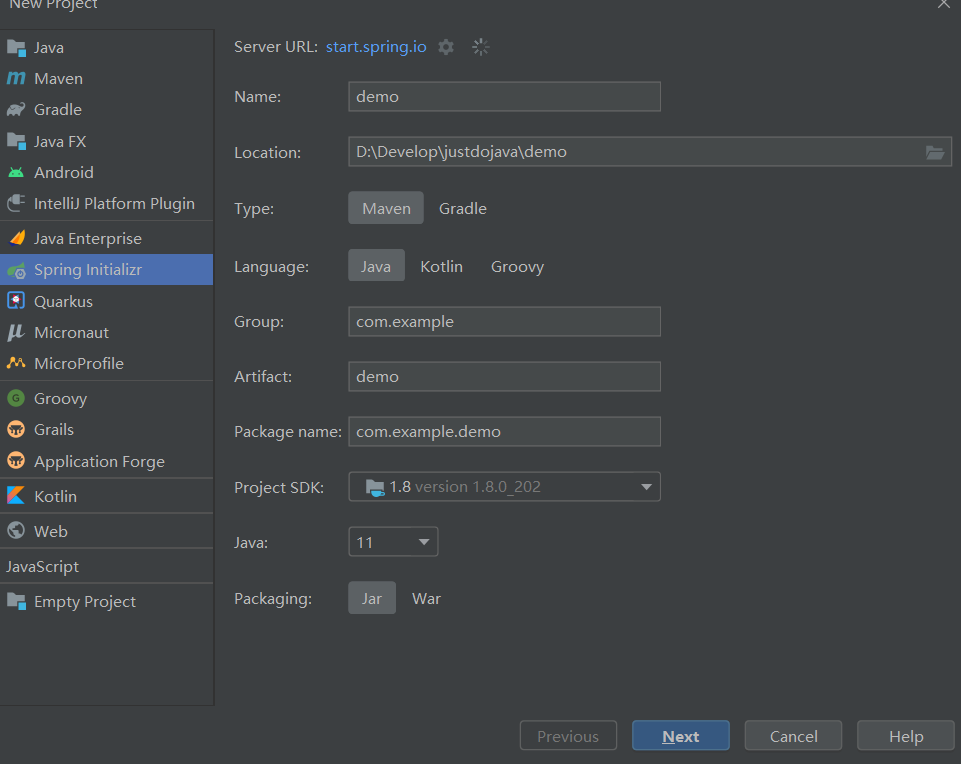Click the Empty Project folder icon

coord(16,602)
